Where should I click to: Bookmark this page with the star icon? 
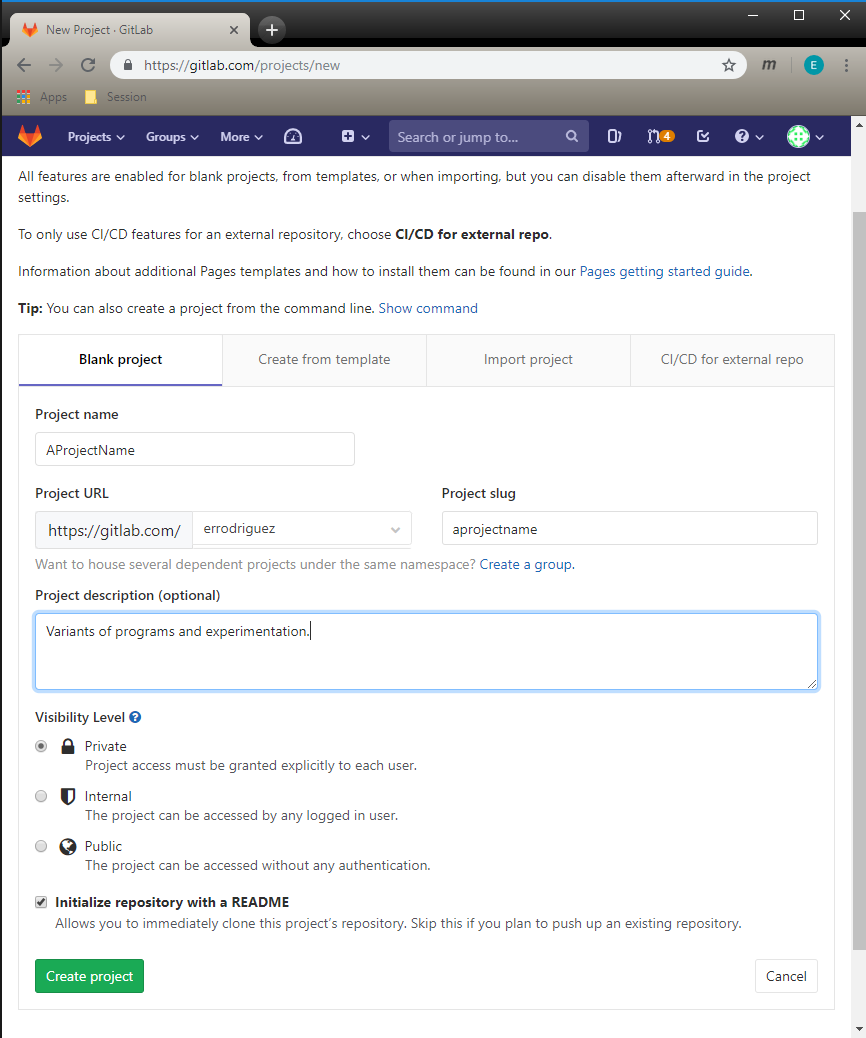tap(729, 65)
